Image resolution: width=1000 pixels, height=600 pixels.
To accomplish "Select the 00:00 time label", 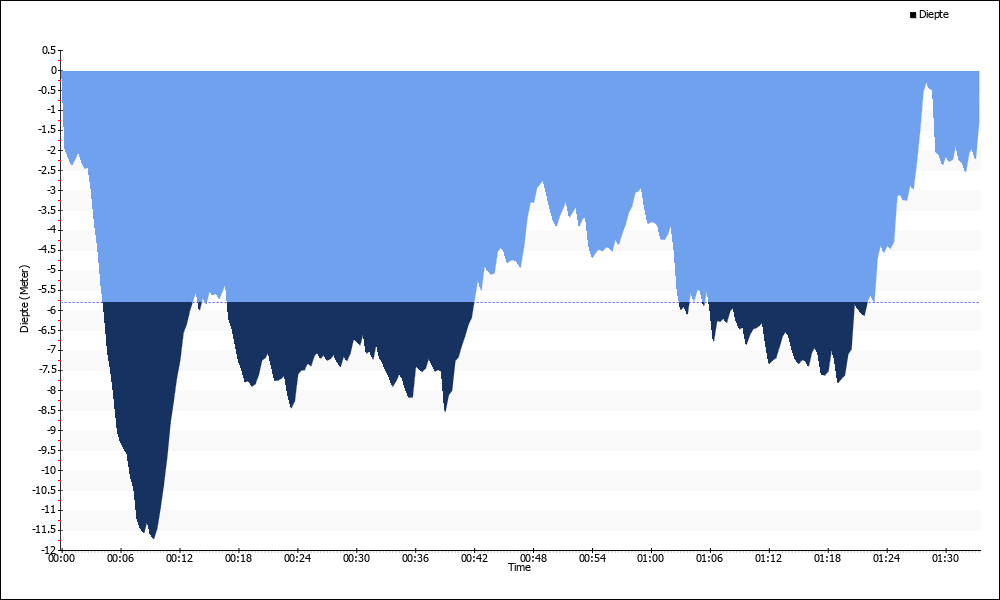I will 62,558.
